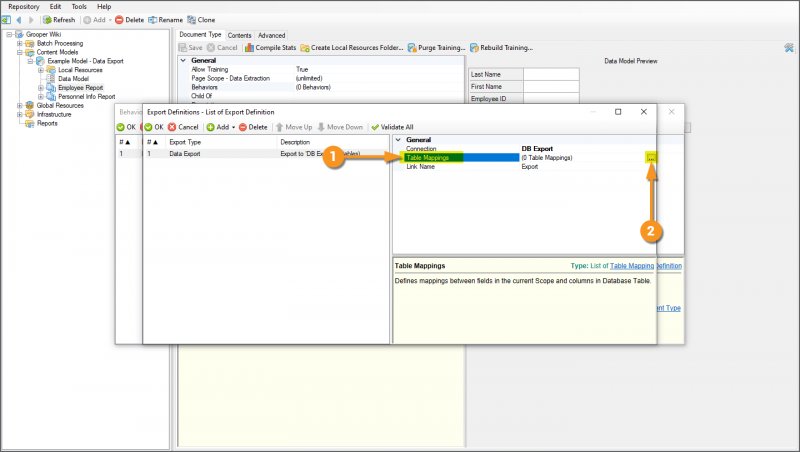Screen dimensions: 800x452
Task: Click the Batch Processing folder icon
Action: click(30, 43)
